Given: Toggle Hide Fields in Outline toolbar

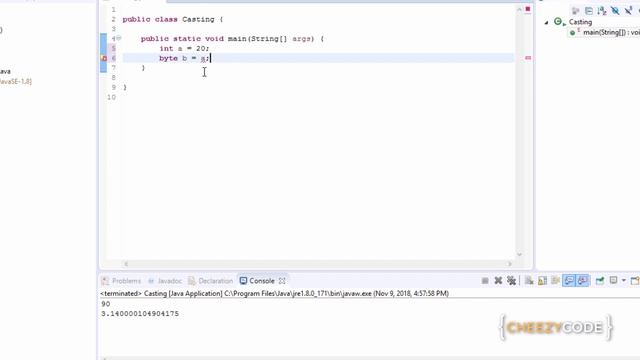Looking at the screenshot, I should [x=615, y=11].
